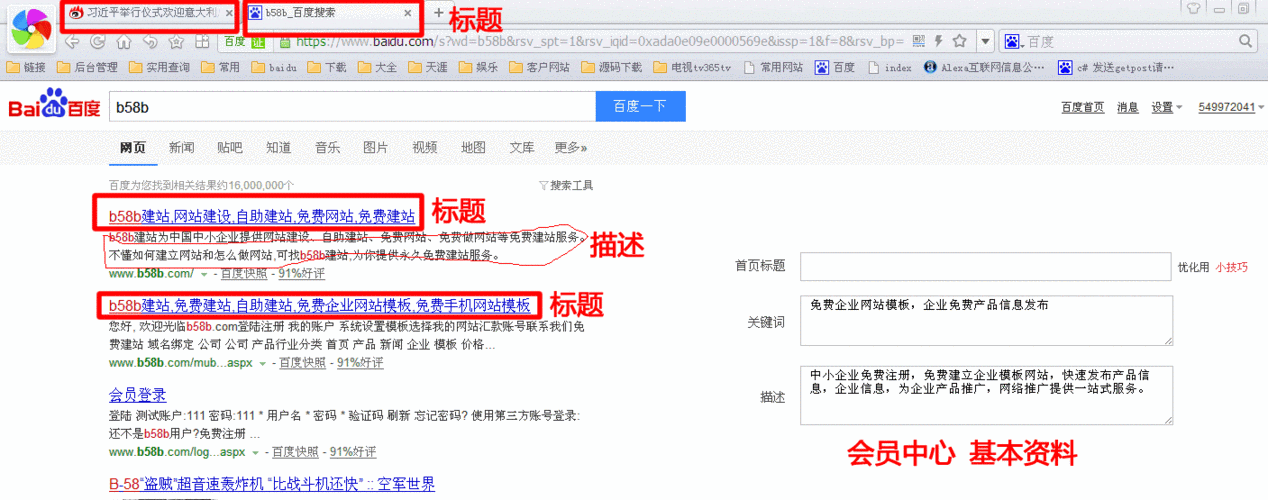Click the undo closed tab arrow icon
The height and width of the screenshot is (500, 1268).
pos(149,42)
